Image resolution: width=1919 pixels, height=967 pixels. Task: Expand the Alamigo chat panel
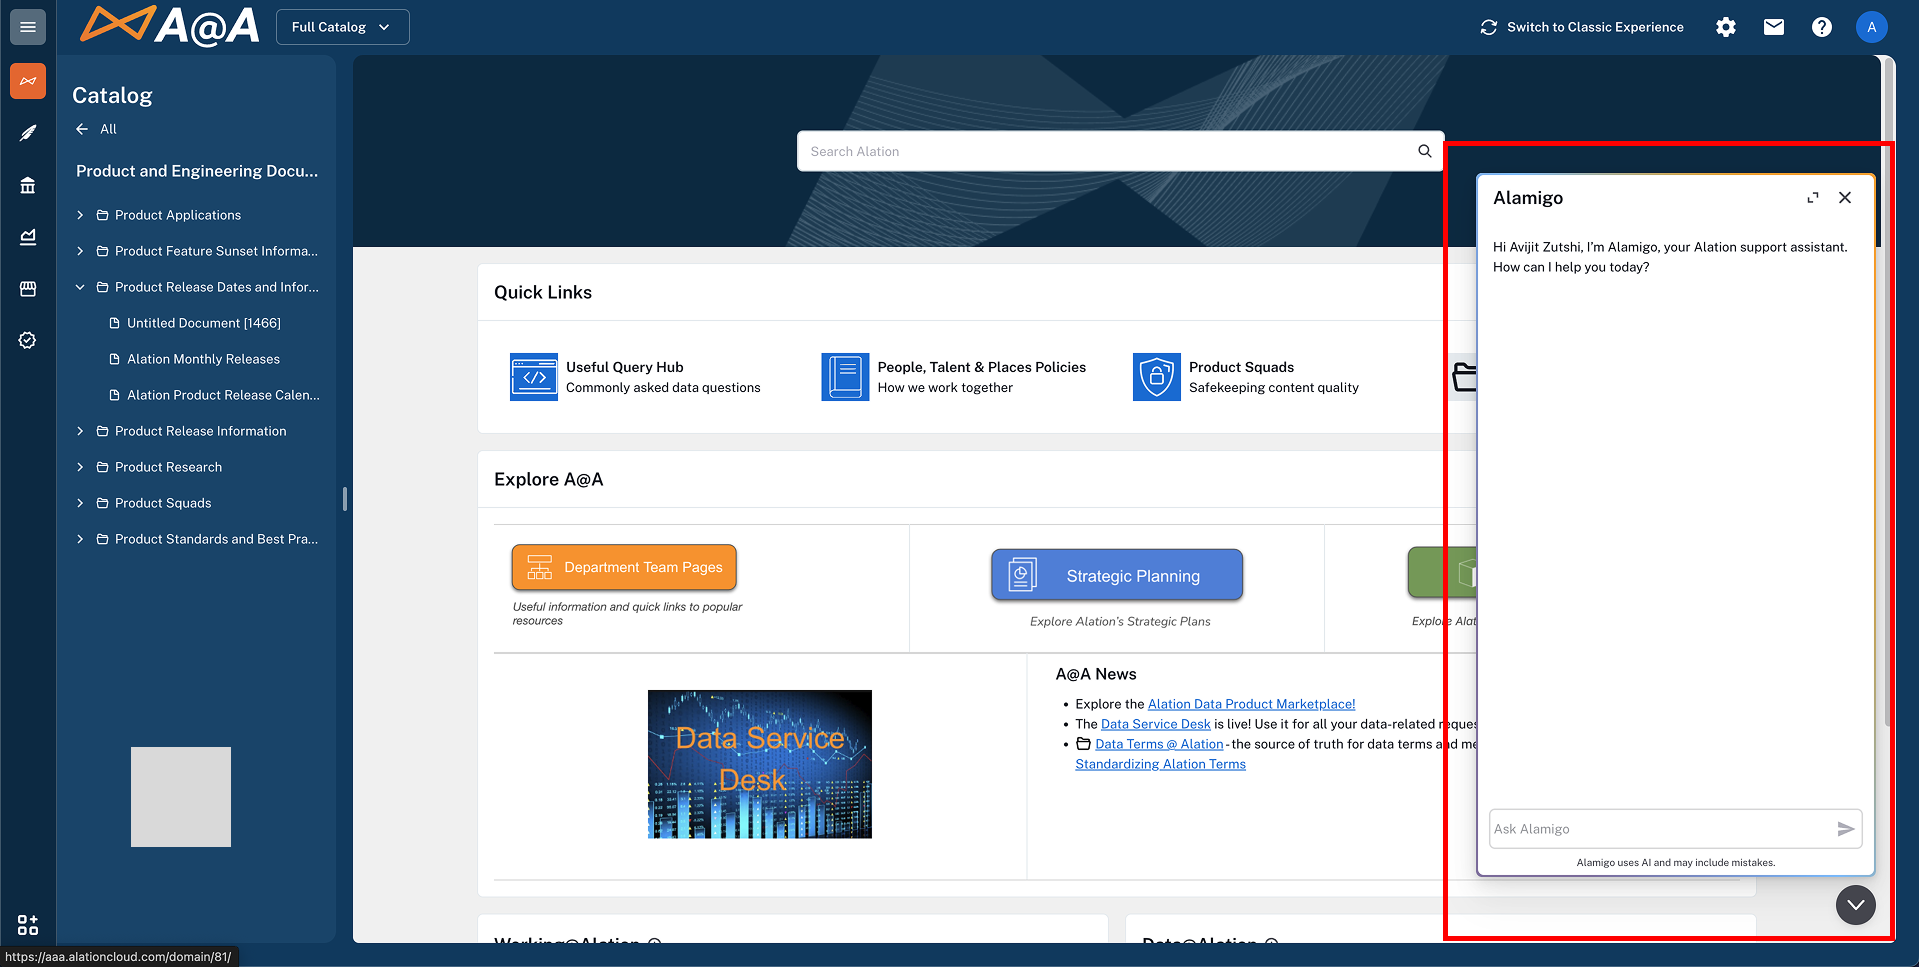(x=1812, y=198)
